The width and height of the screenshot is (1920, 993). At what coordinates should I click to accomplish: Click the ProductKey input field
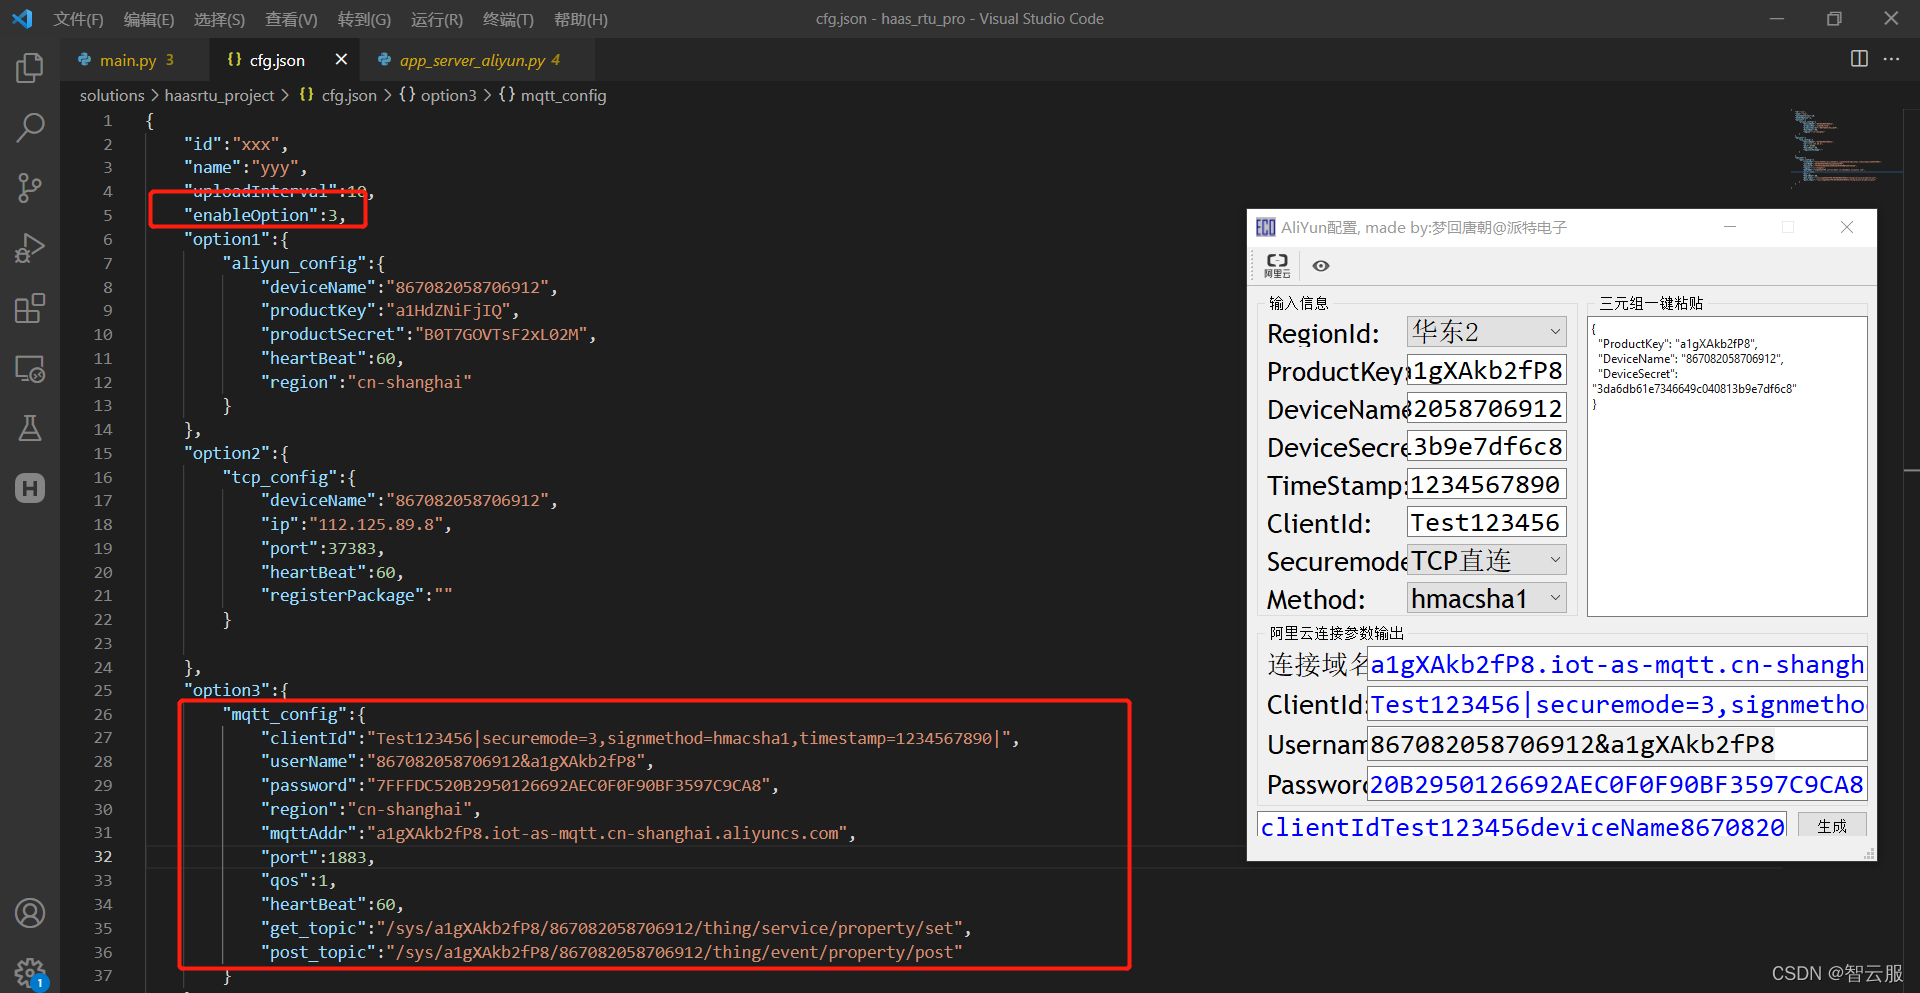coord(1486,370)
